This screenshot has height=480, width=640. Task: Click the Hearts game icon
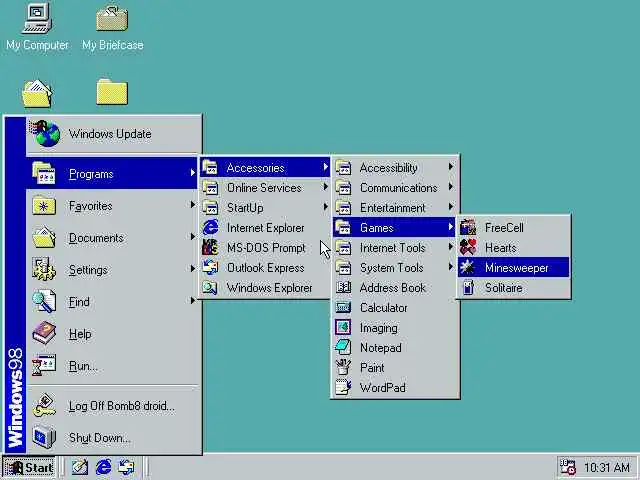pyautogui.click(x=468, y=247)
